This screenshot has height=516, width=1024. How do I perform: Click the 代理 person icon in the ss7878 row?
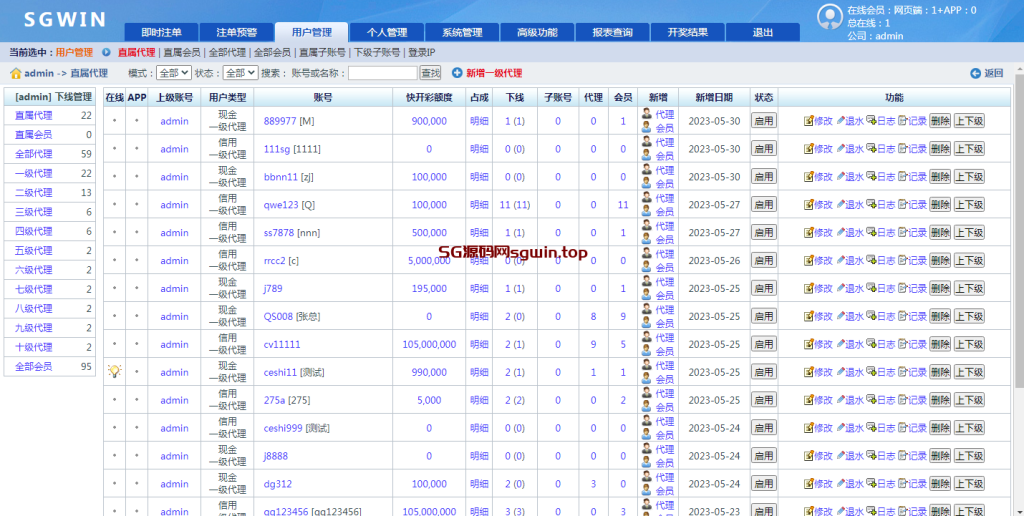pyautogui.click(x=647, y=225)
